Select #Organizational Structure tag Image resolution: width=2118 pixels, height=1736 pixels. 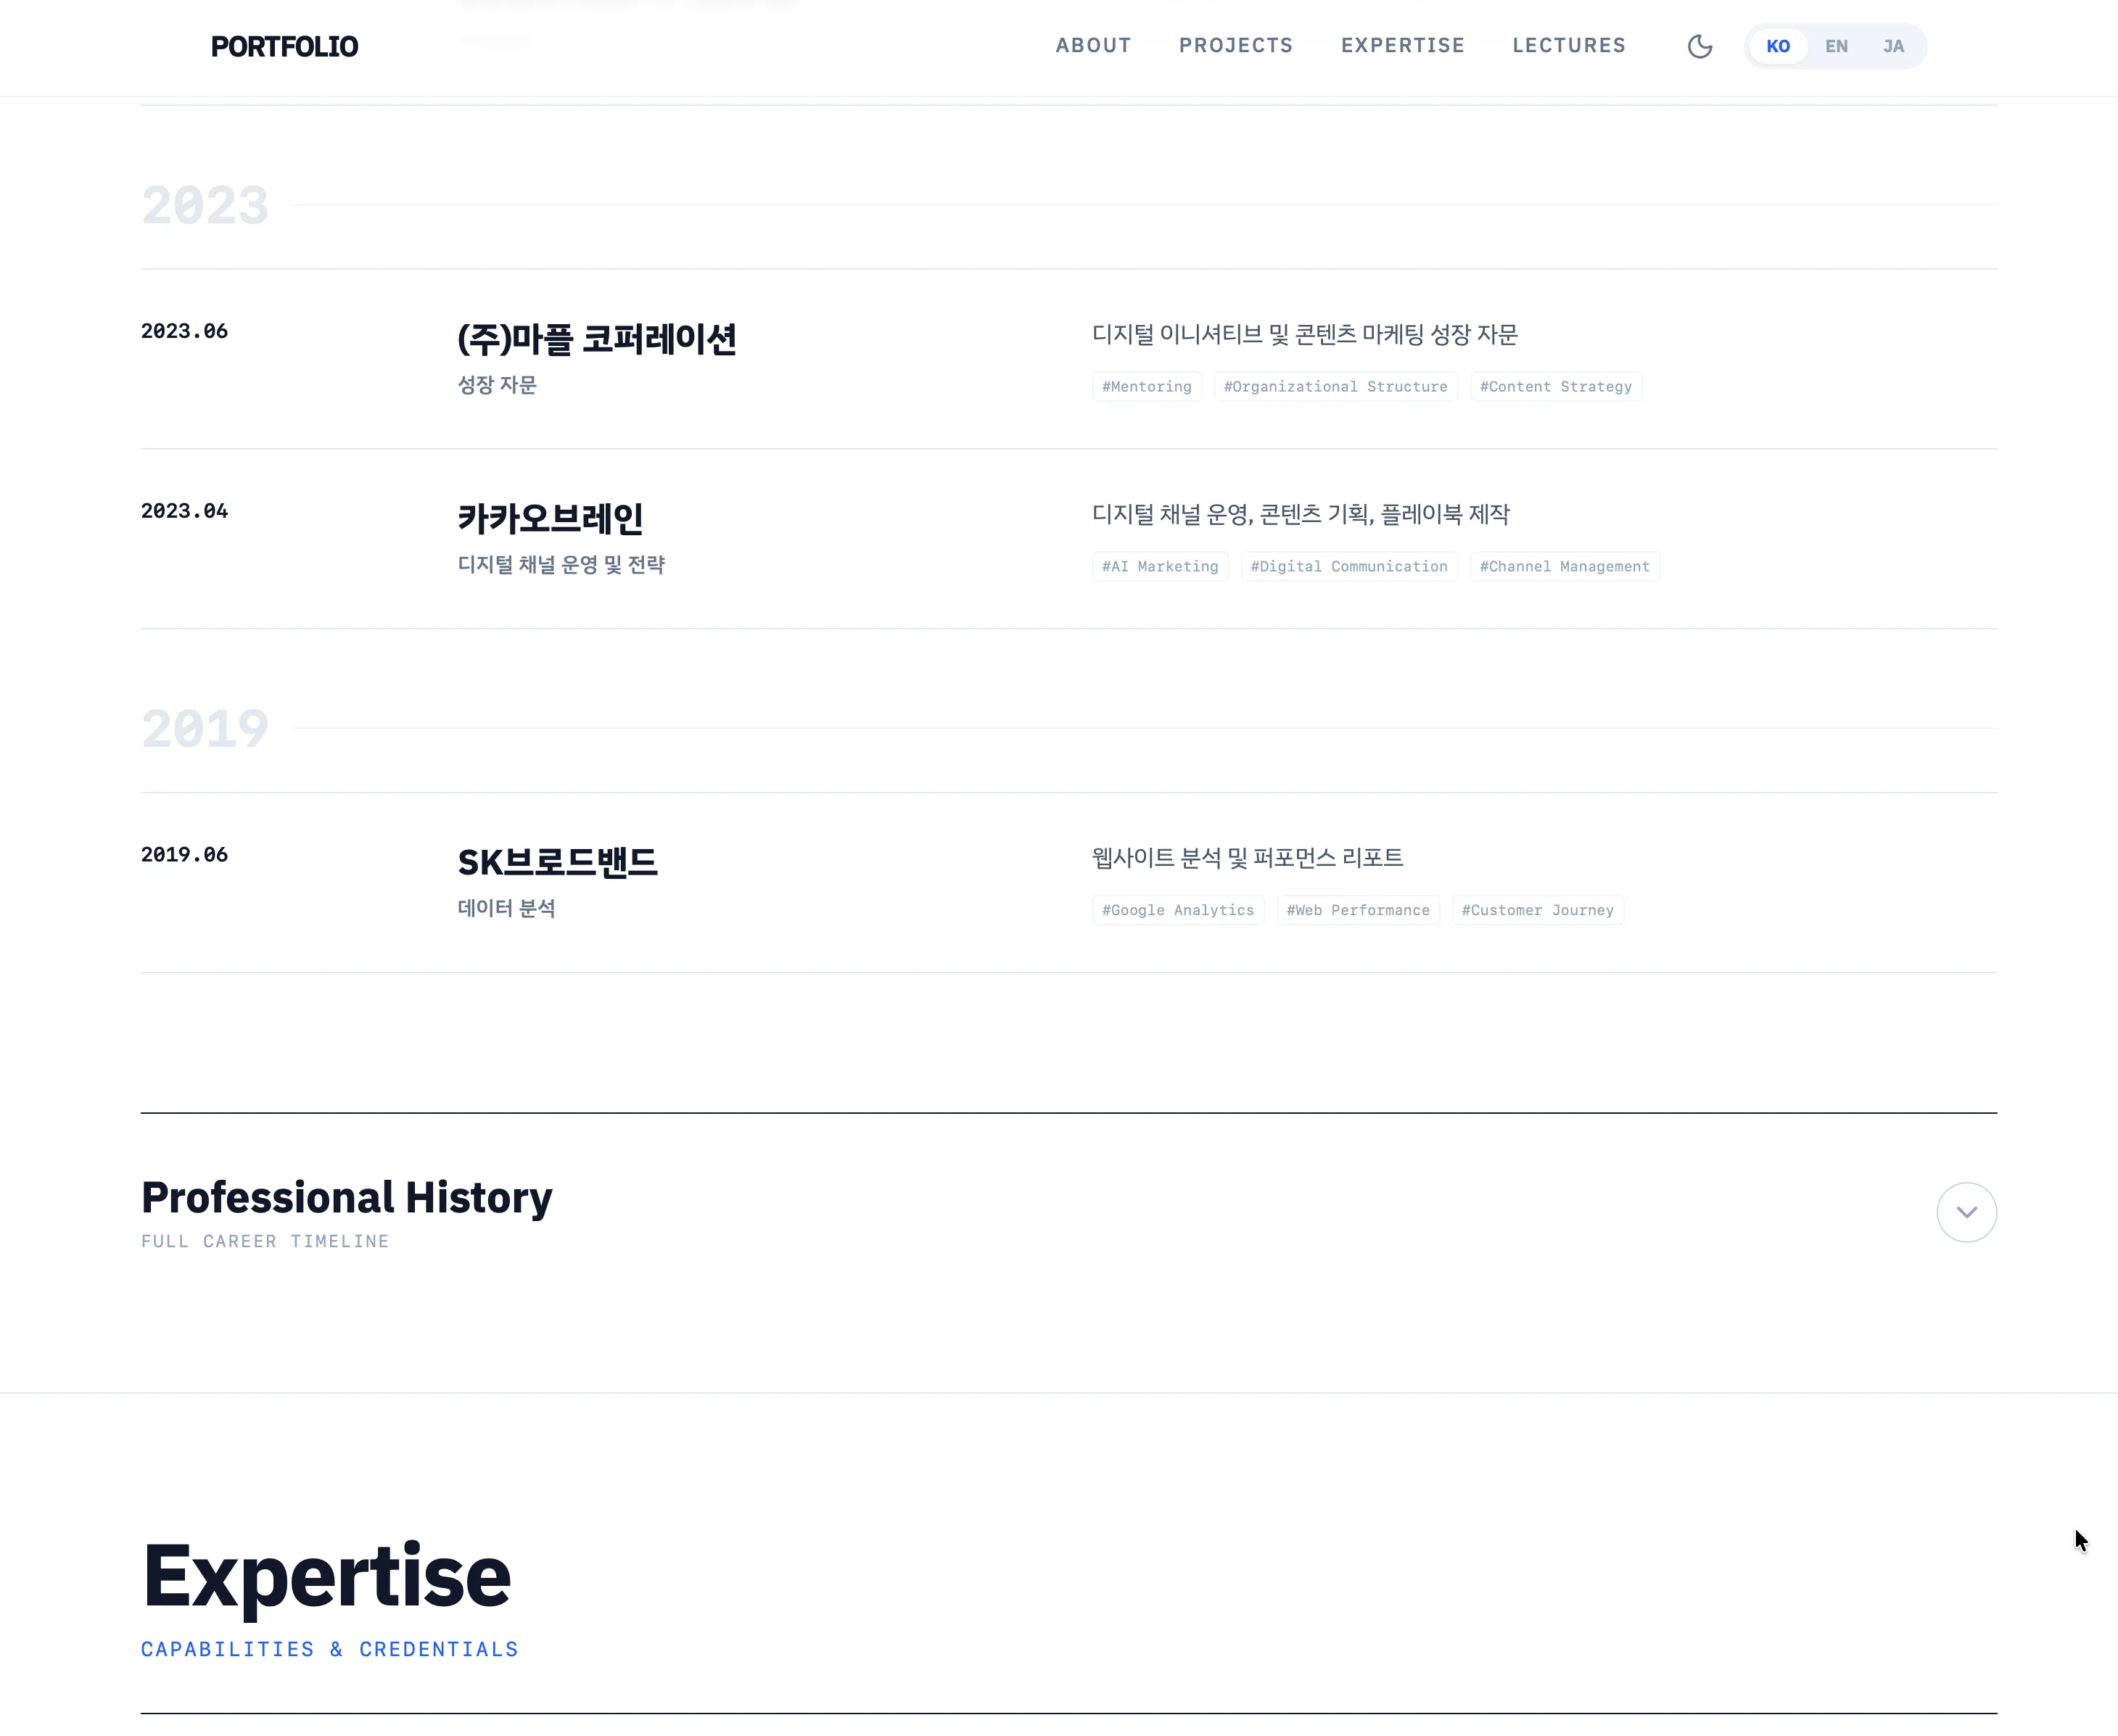pos(1335,387)
